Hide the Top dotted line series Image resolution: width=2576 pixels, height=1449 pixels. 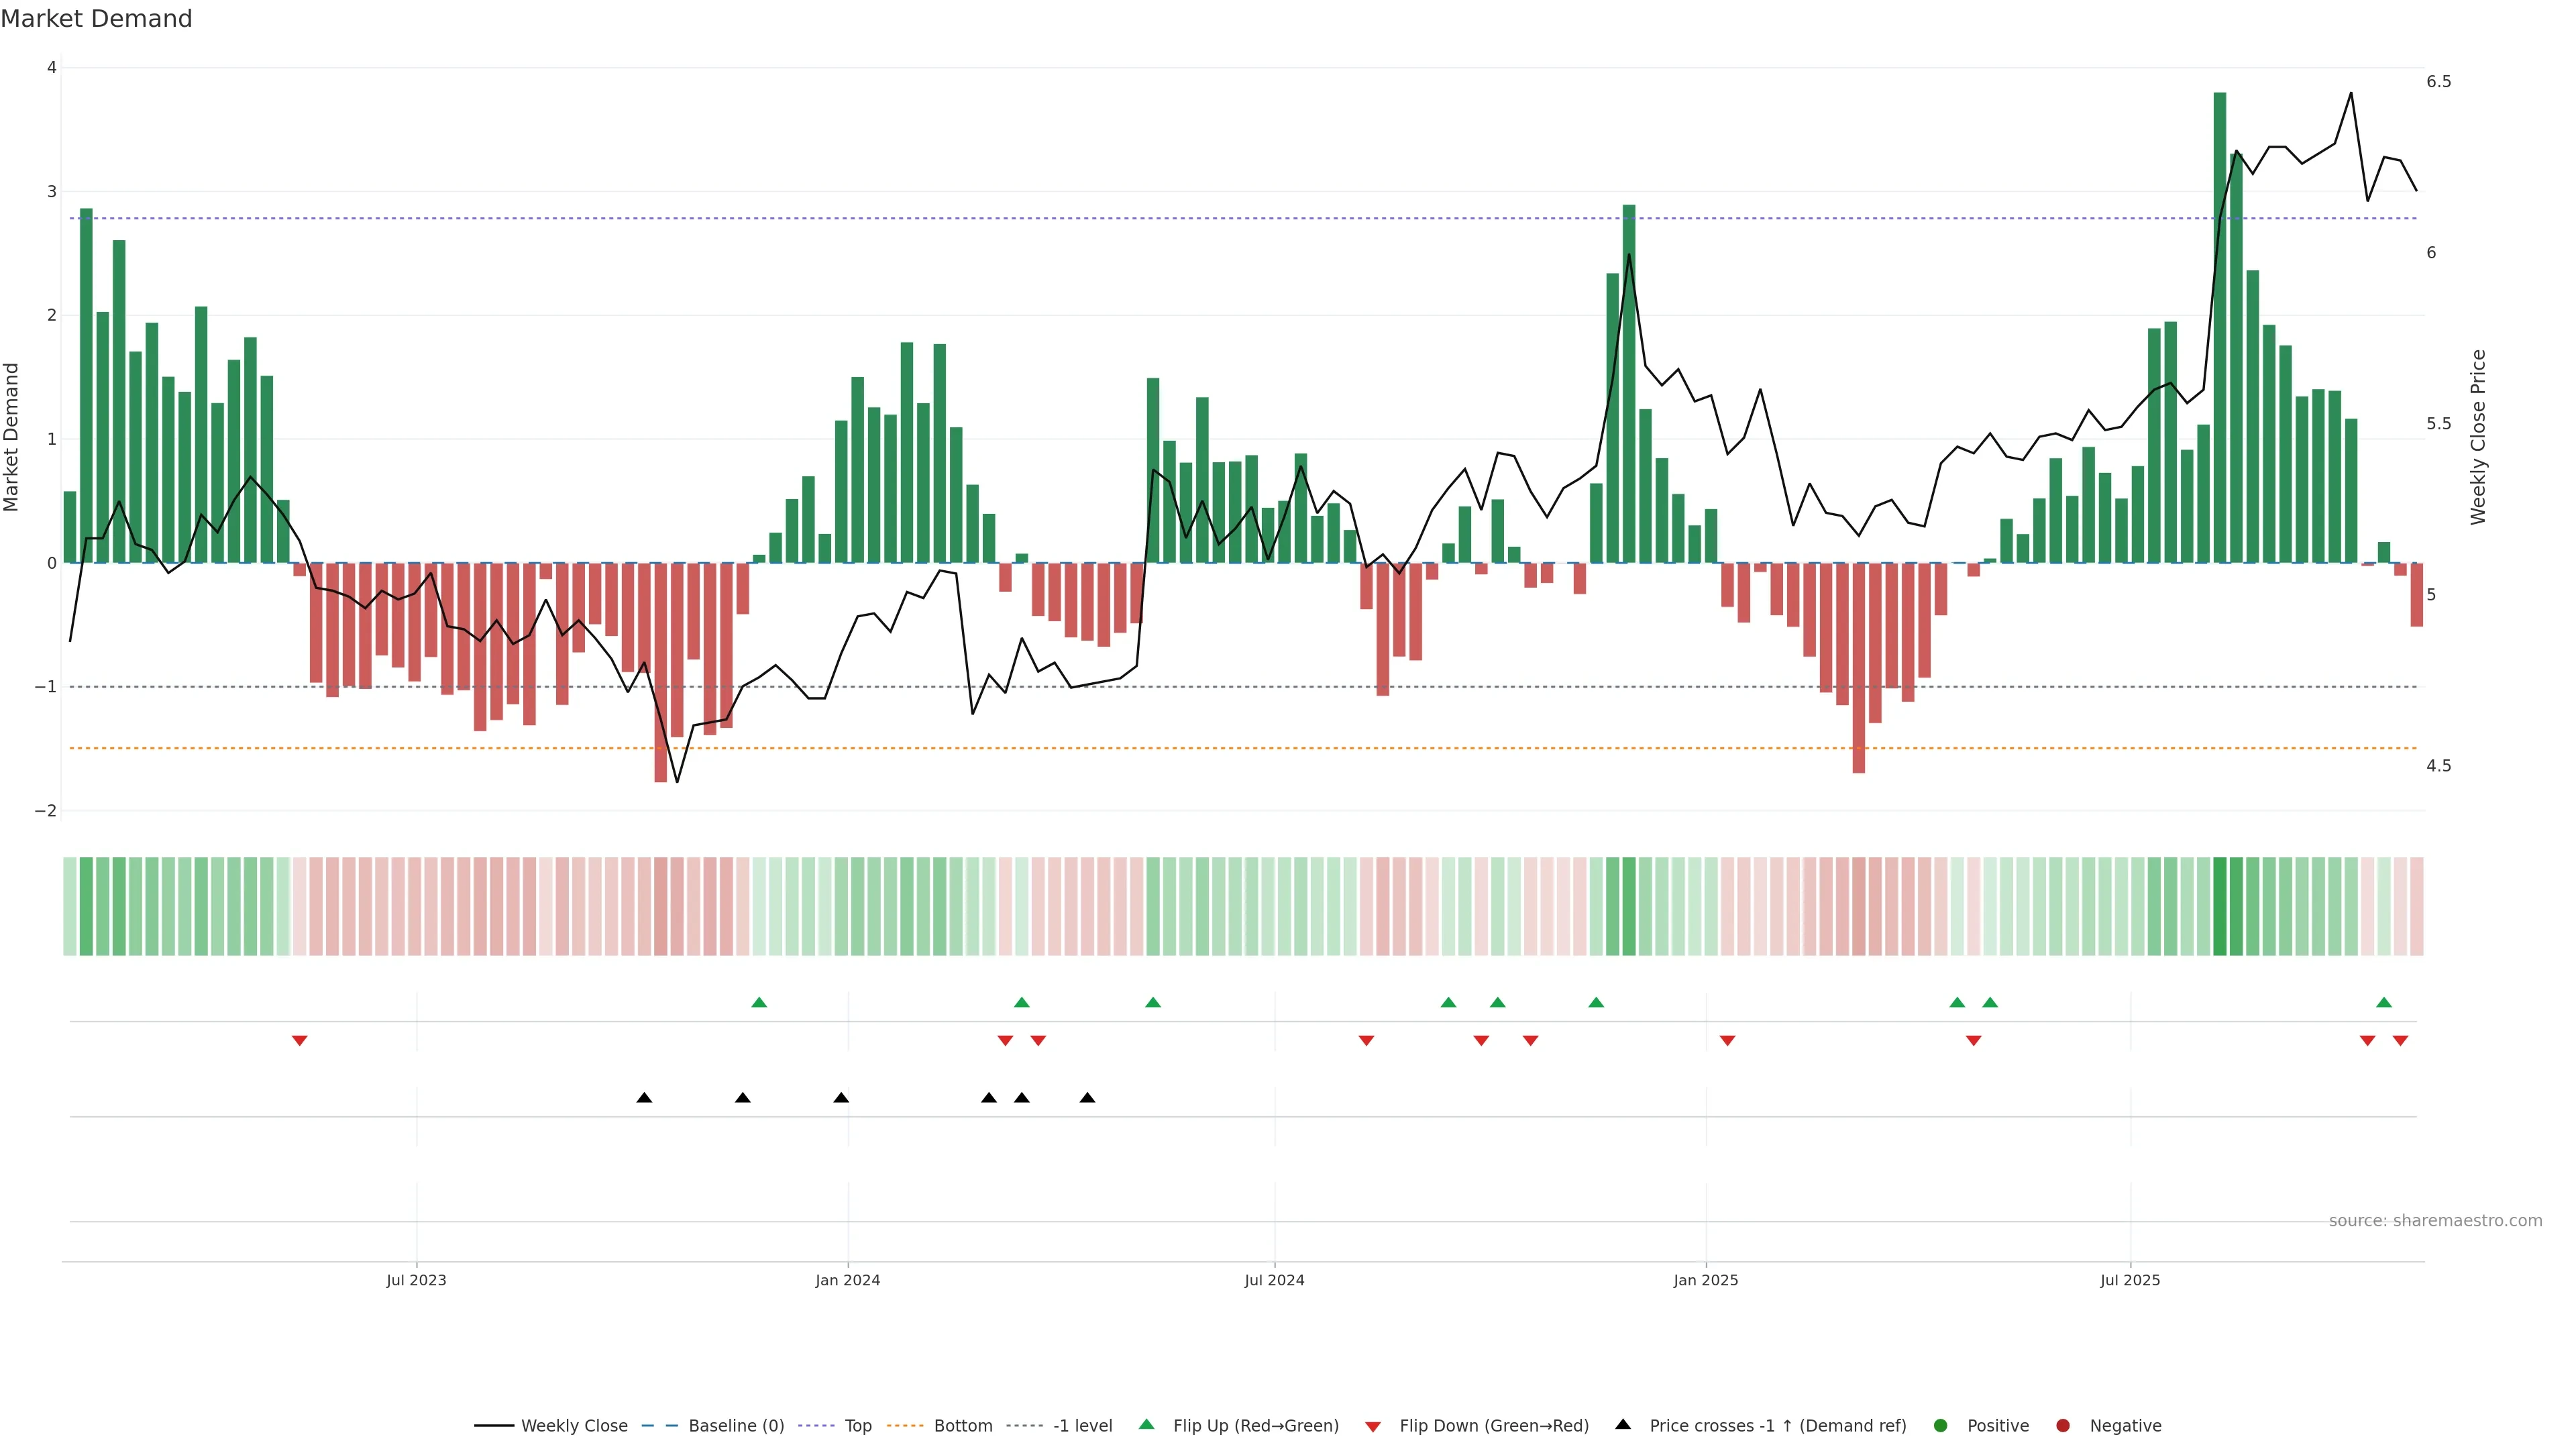point(857,1426)
